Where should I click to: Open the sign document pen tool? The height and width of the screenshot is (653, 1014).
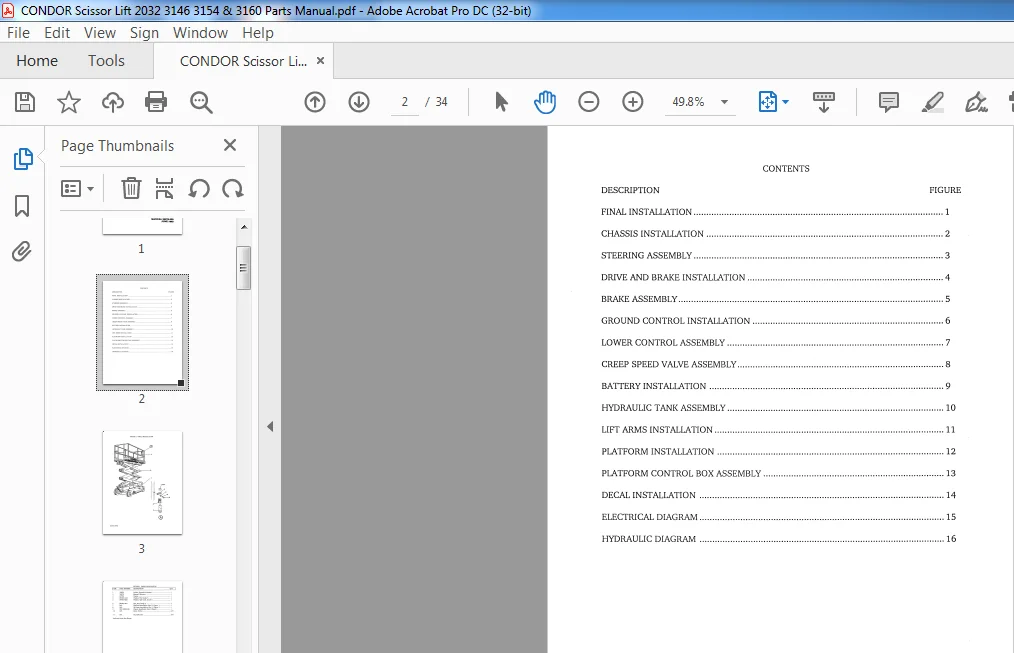pyautogui.click(x=976, y=102)
